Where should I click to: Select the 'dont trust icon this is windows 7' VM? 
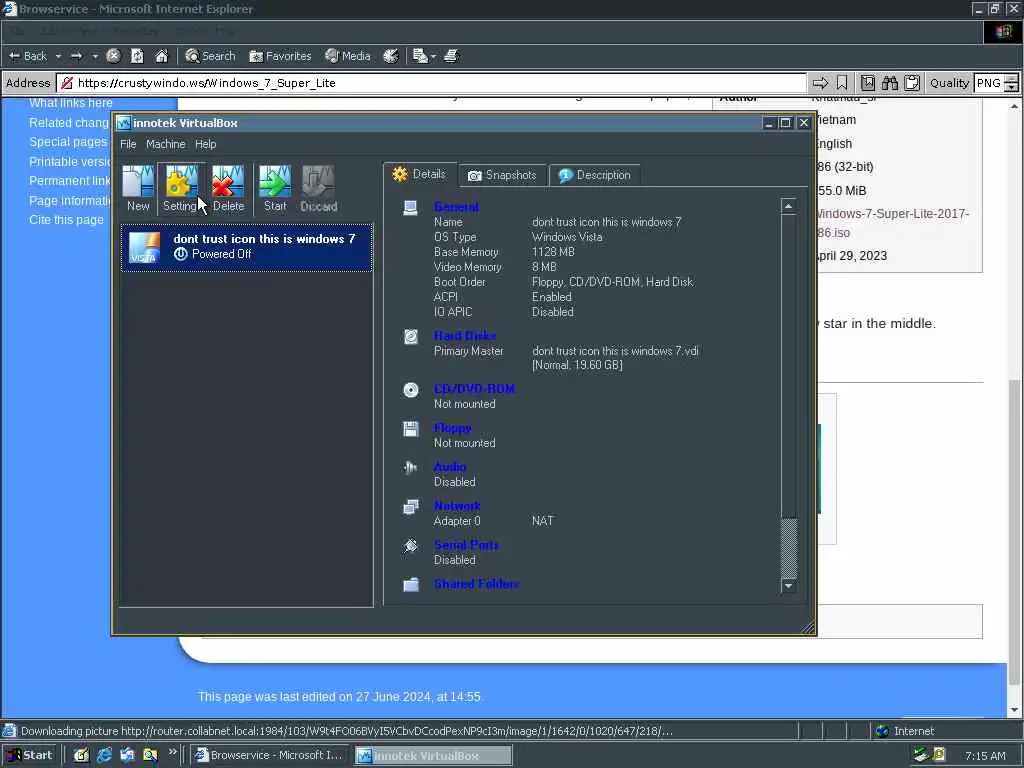click(247, 247)
